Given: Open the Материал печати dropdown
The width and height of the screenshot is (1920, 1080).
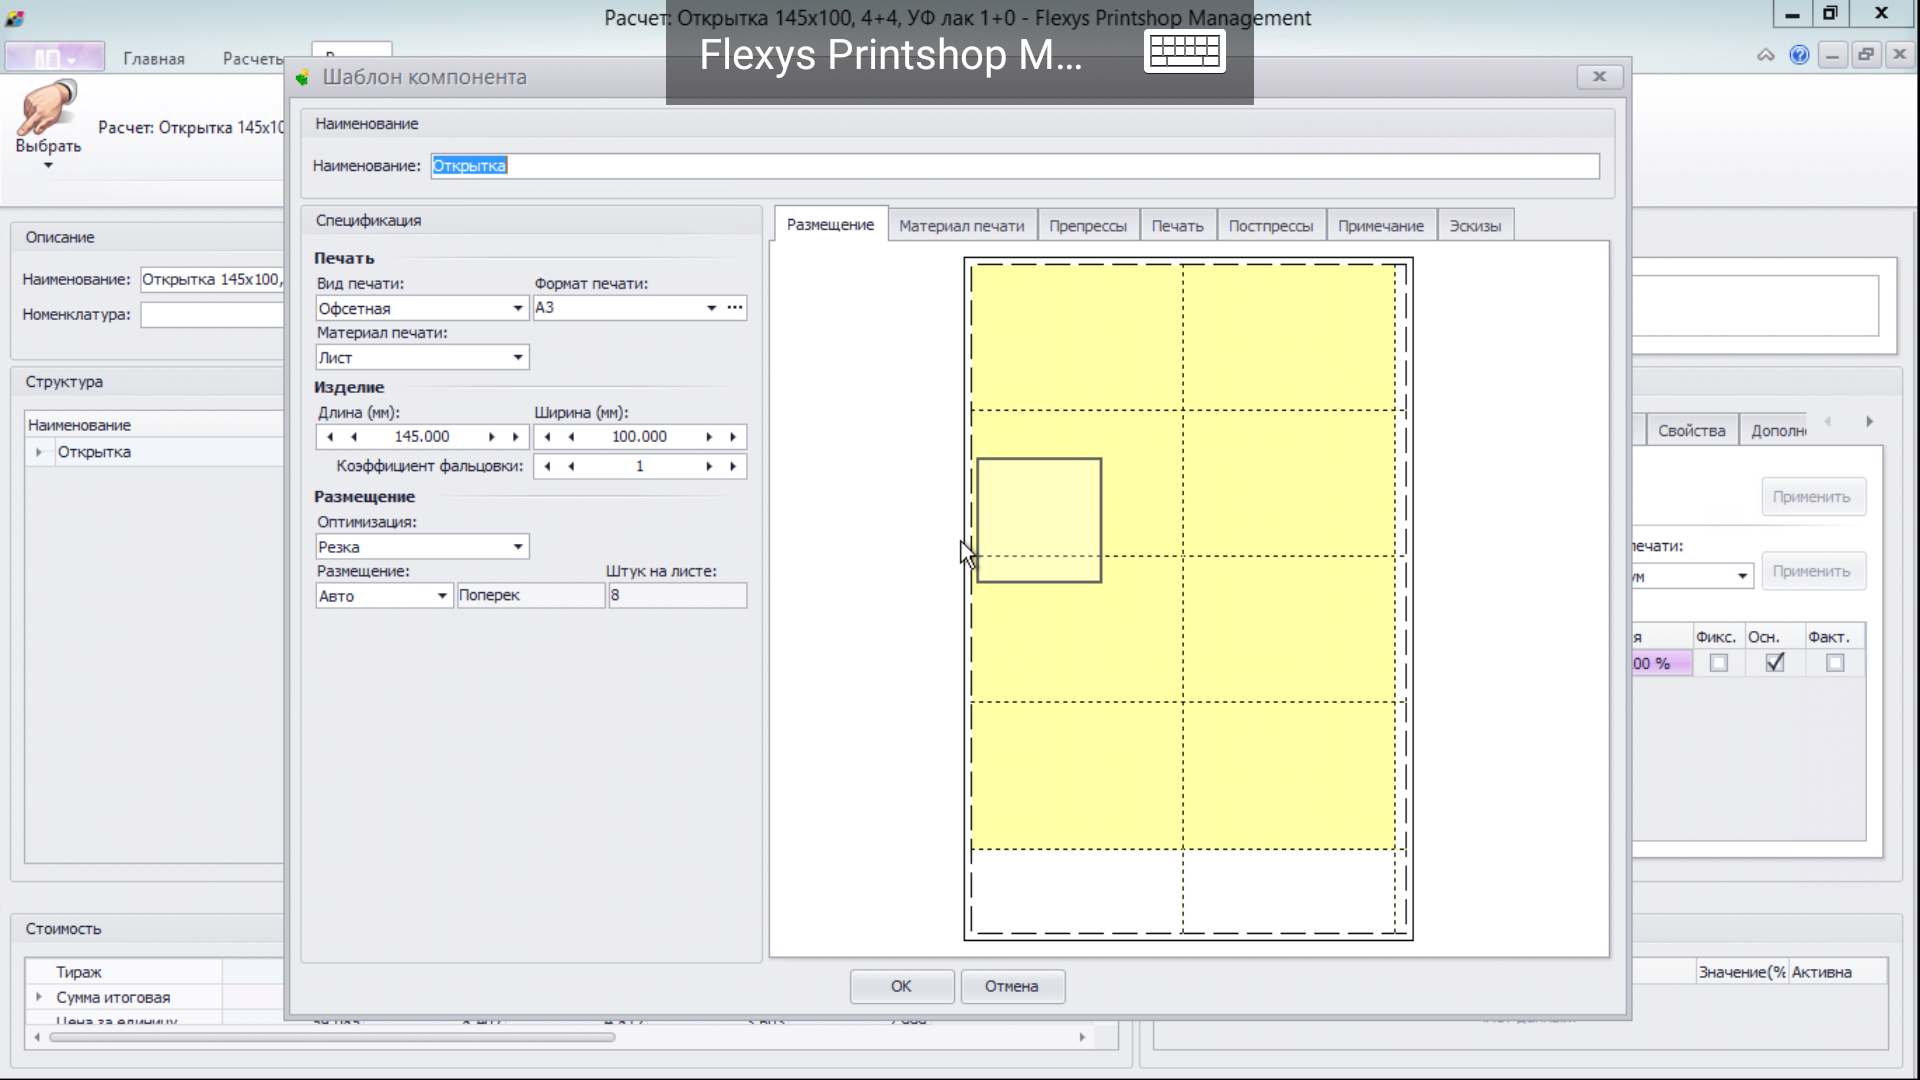Looking at the screenshot, I should (518, 357).
